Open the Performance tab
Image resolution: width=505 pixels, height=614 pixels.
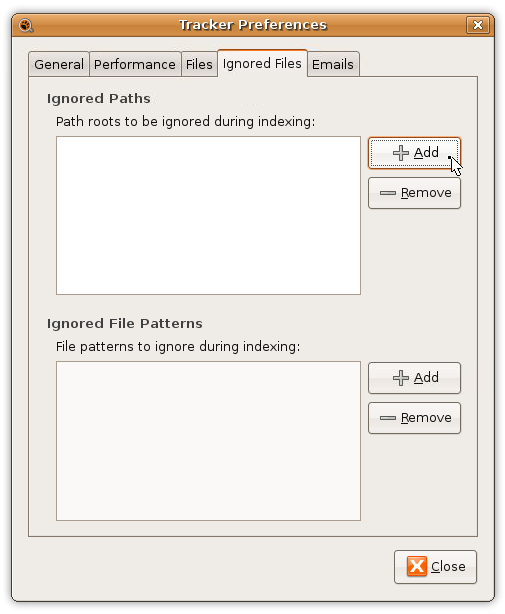135,64
